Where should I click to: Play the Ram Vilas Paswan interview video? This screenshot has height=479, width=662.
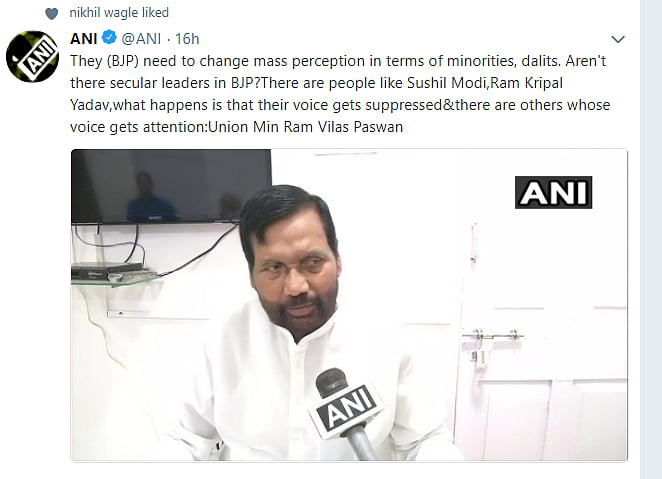pyautogui.click(x=349, y=305)
